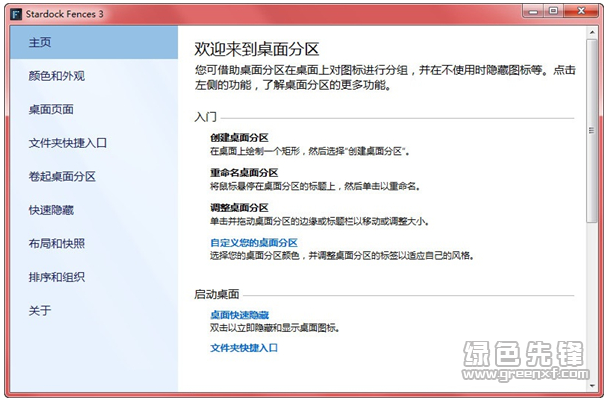This screenshot has height=399, width=611.
Task: Click the Stardock Fences app icon in title bar
Action: point(16,14)
